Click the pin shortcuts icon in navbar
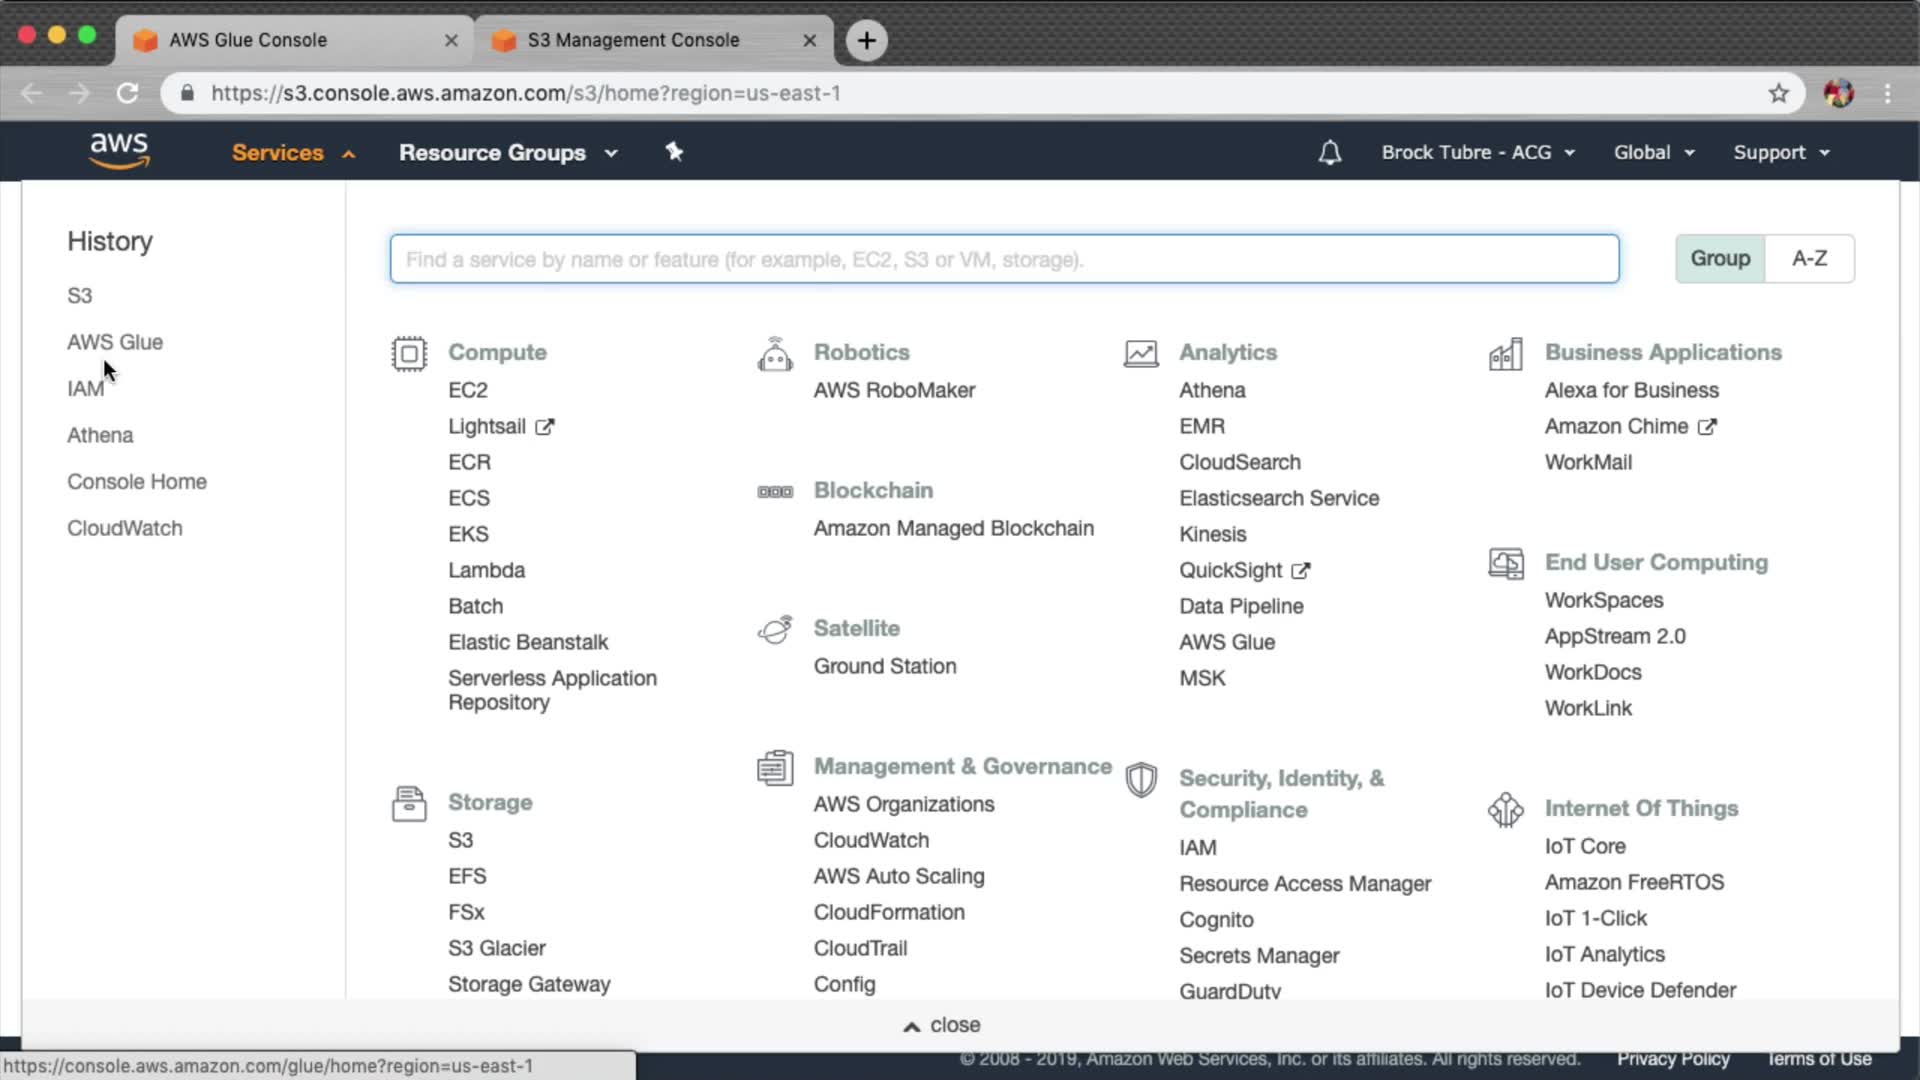1920x1080 pixels. (x=674, y=152)
